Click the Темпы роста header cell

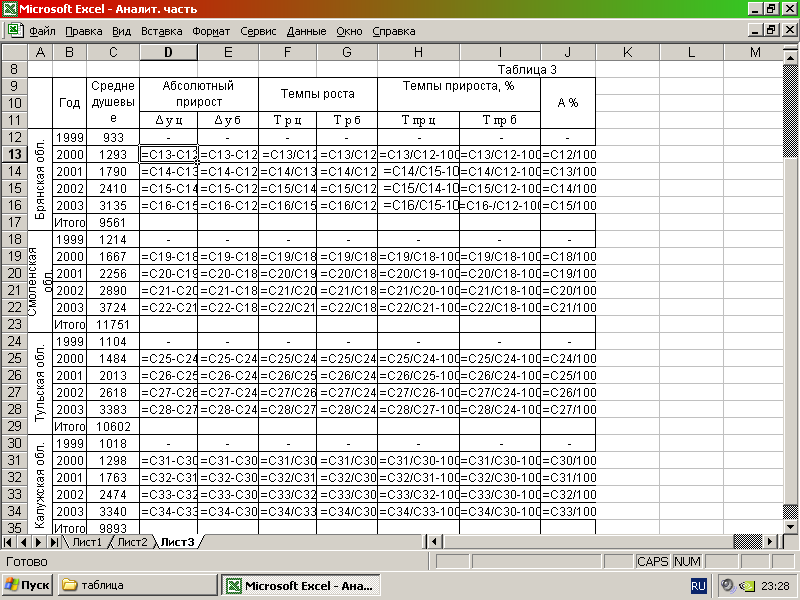pos(318,94)
